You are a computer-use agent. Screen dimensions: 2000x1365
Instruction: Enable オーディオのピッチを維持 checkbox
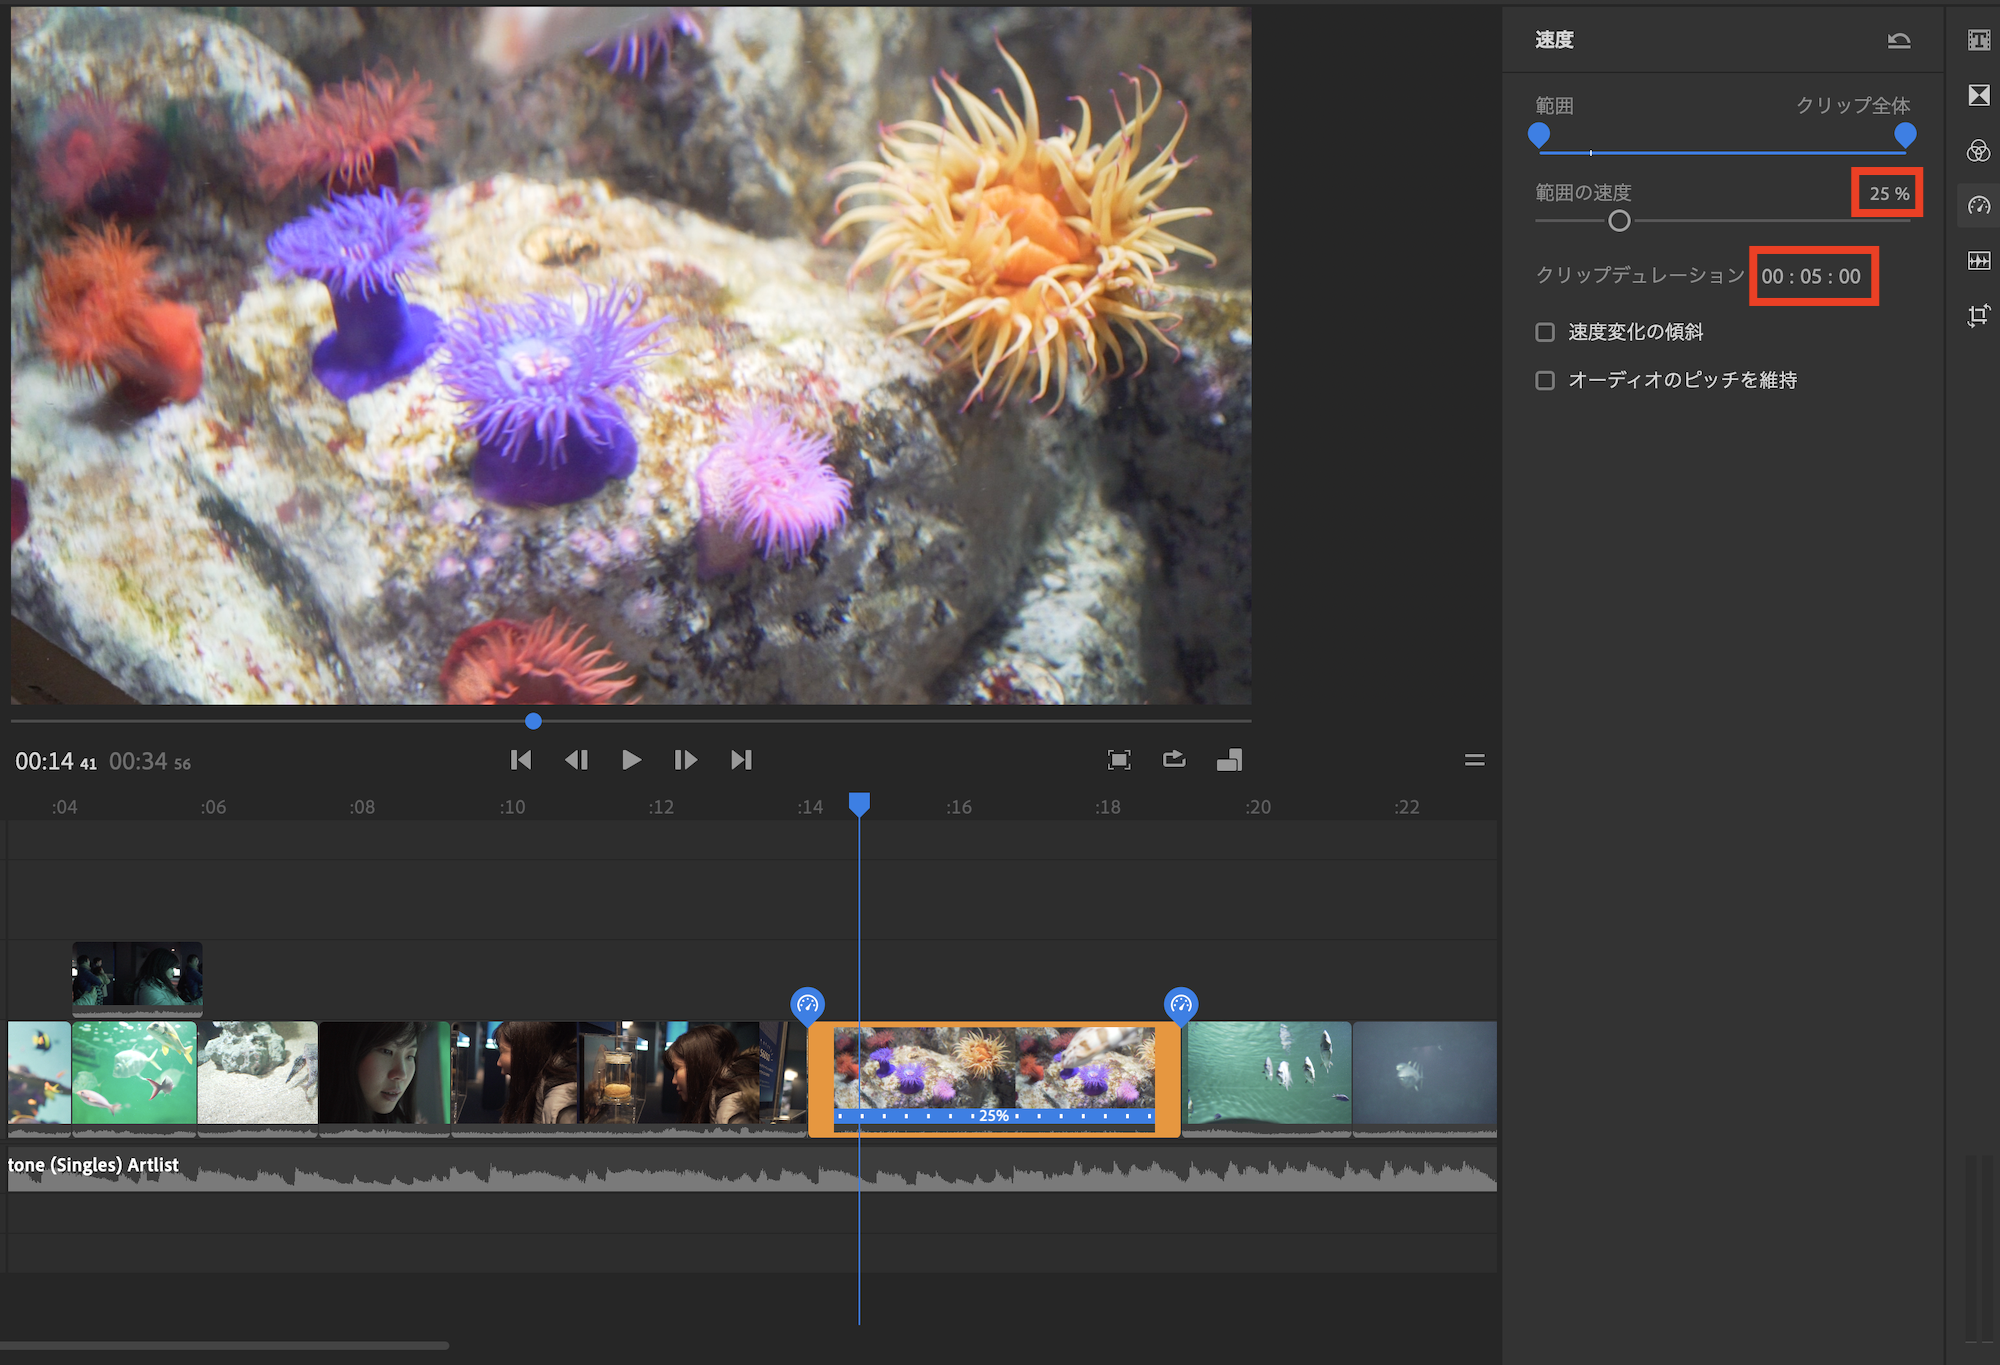coord(1545,380)
